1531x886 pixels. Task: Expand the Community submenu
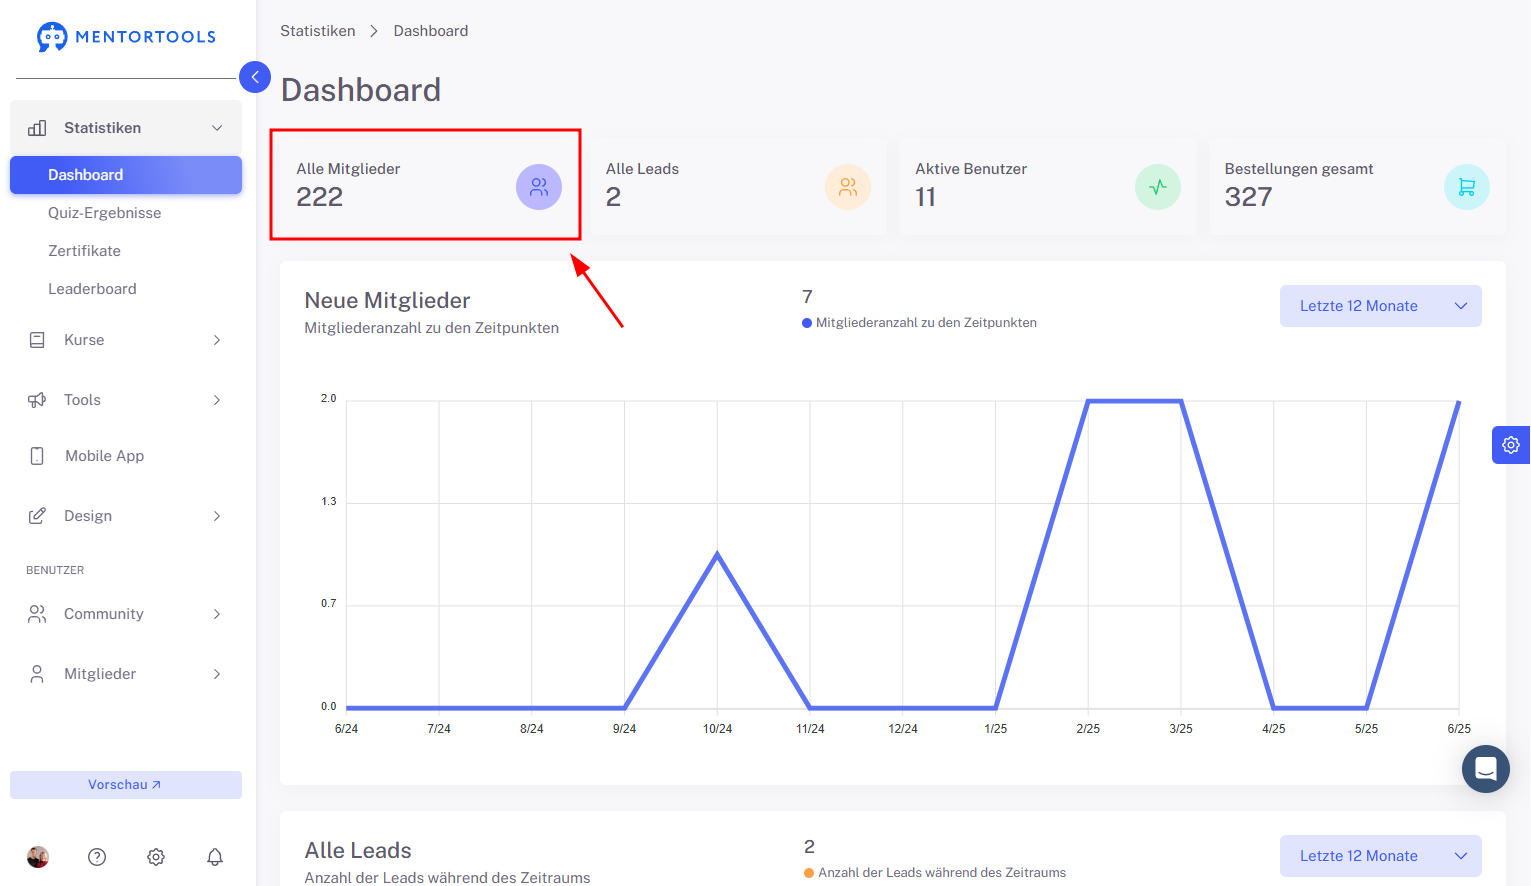tap(126, 614)
